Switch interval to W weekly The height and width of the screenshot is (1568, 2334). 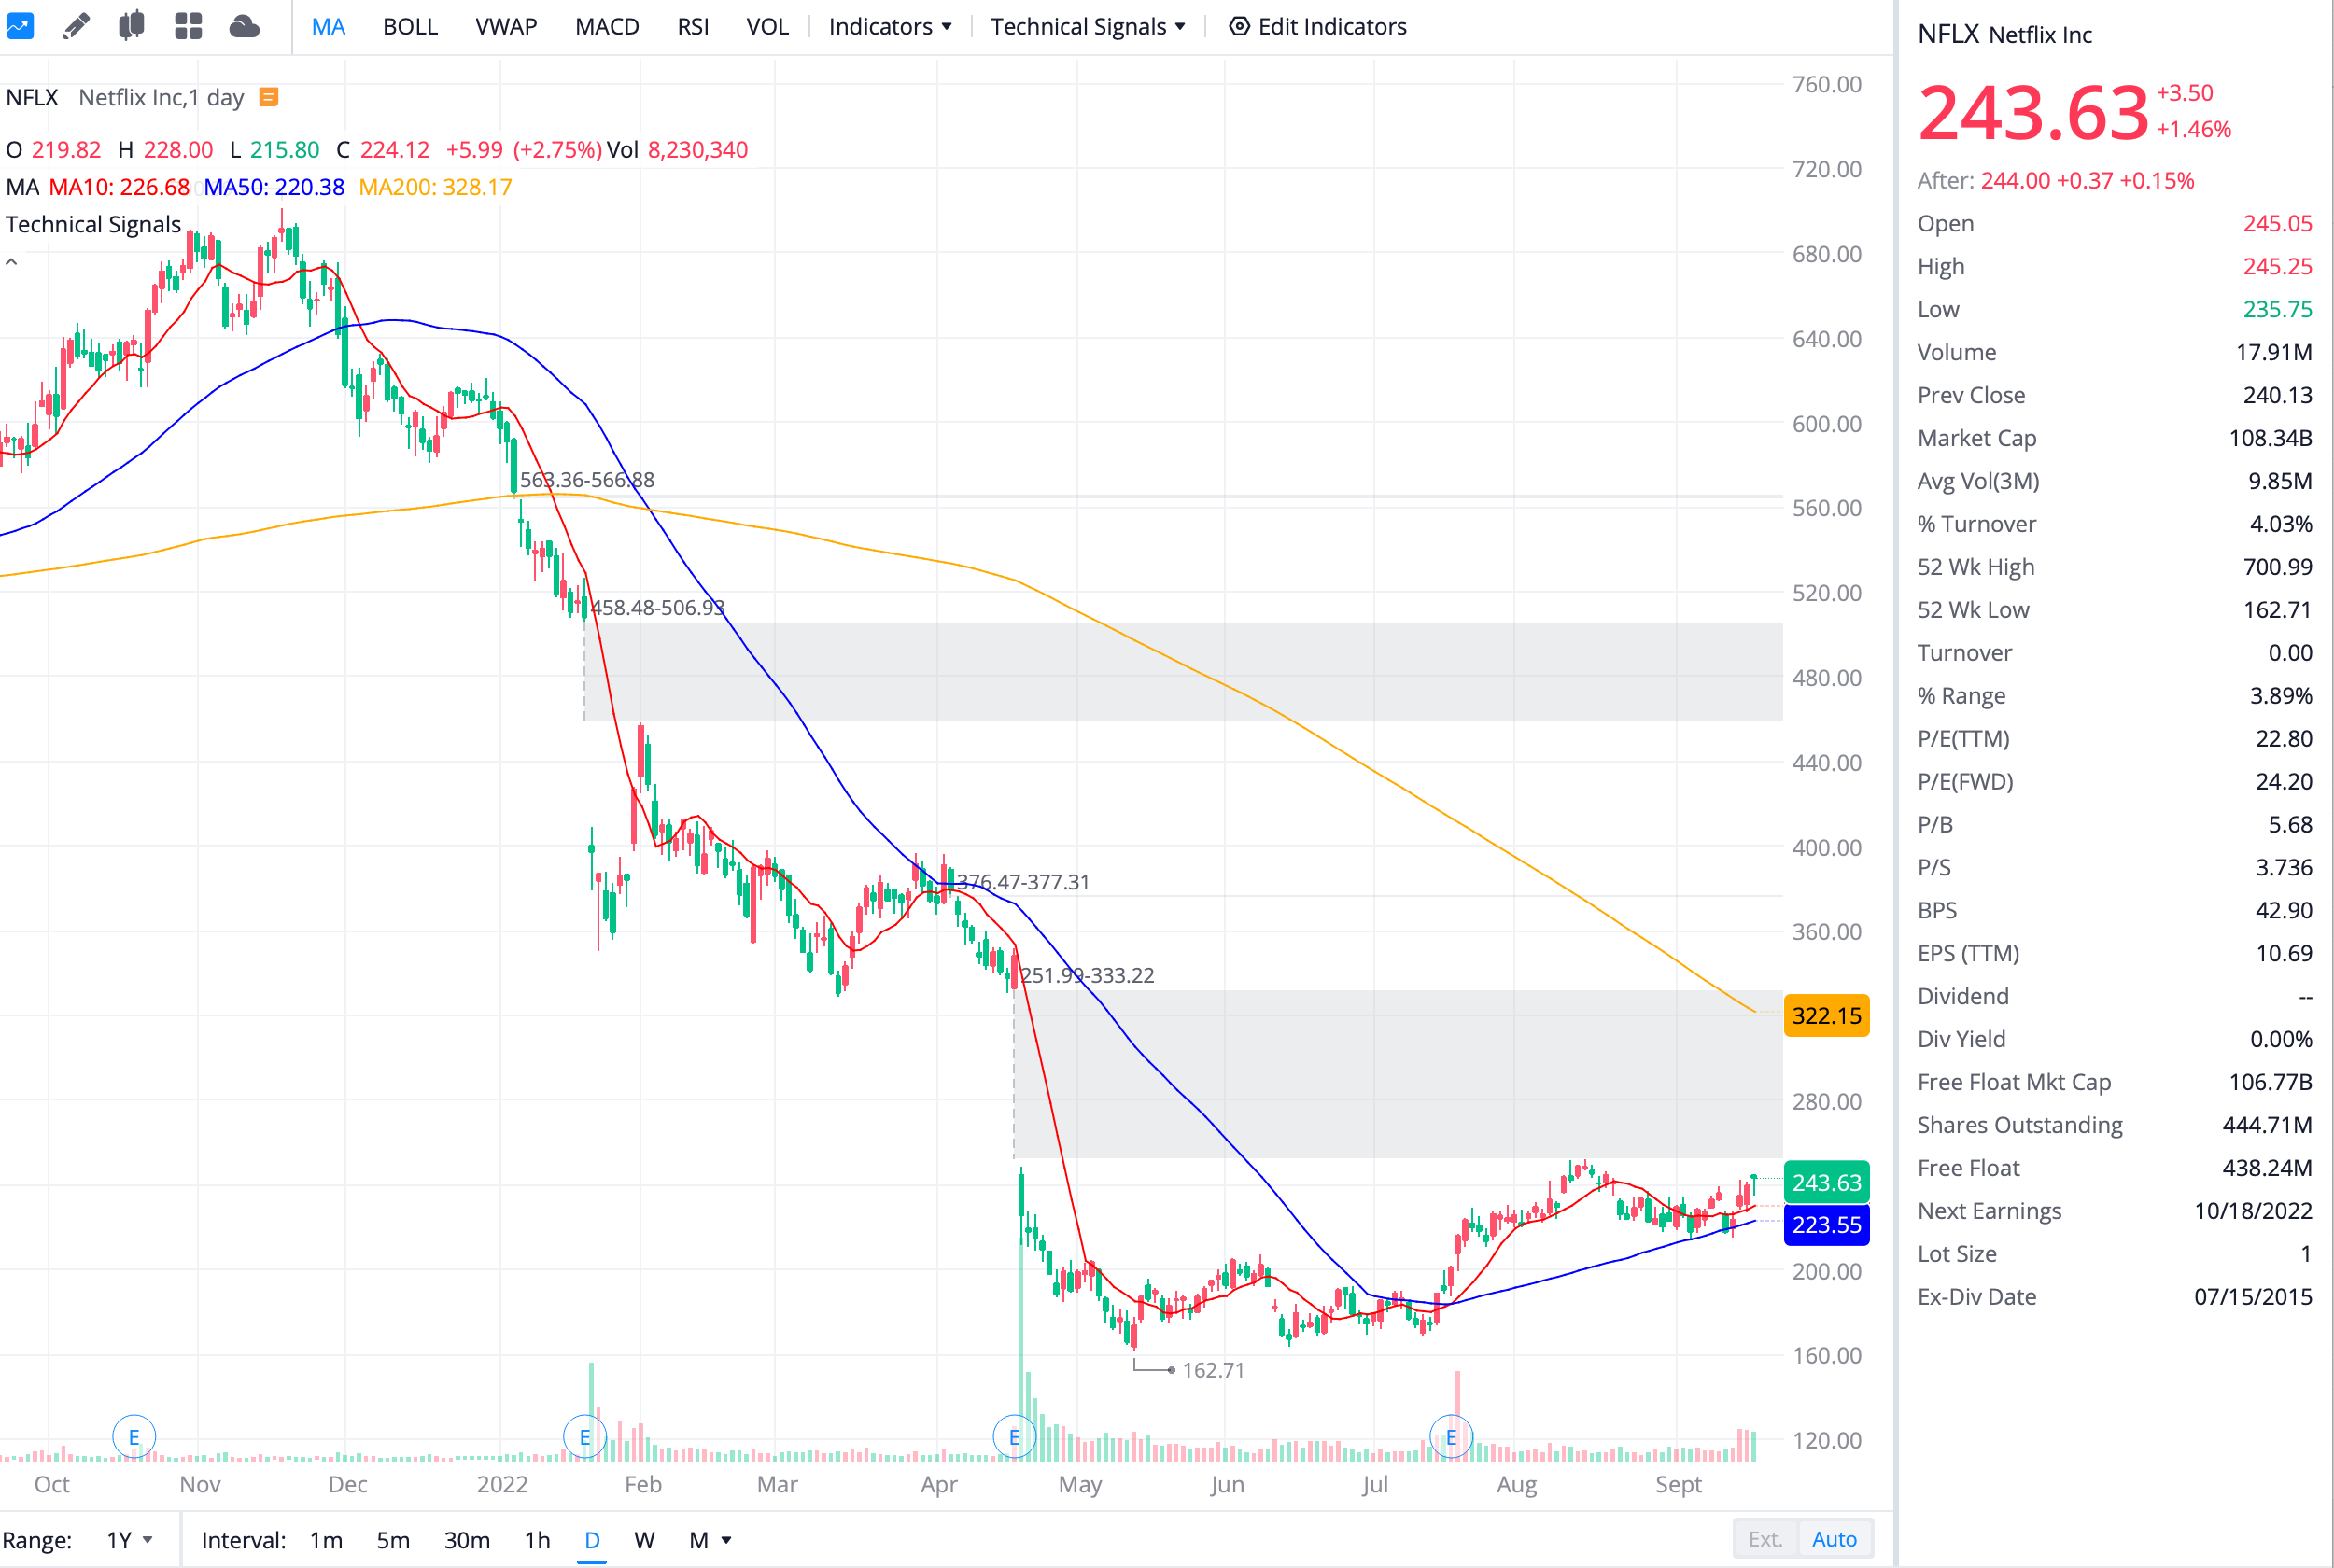(644, 1539)
